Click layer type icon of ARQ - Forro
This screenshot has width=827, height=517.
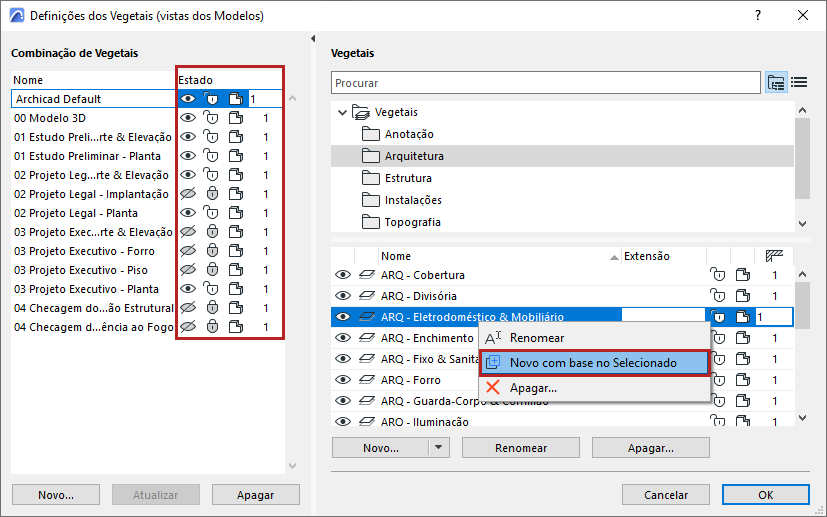366,380
